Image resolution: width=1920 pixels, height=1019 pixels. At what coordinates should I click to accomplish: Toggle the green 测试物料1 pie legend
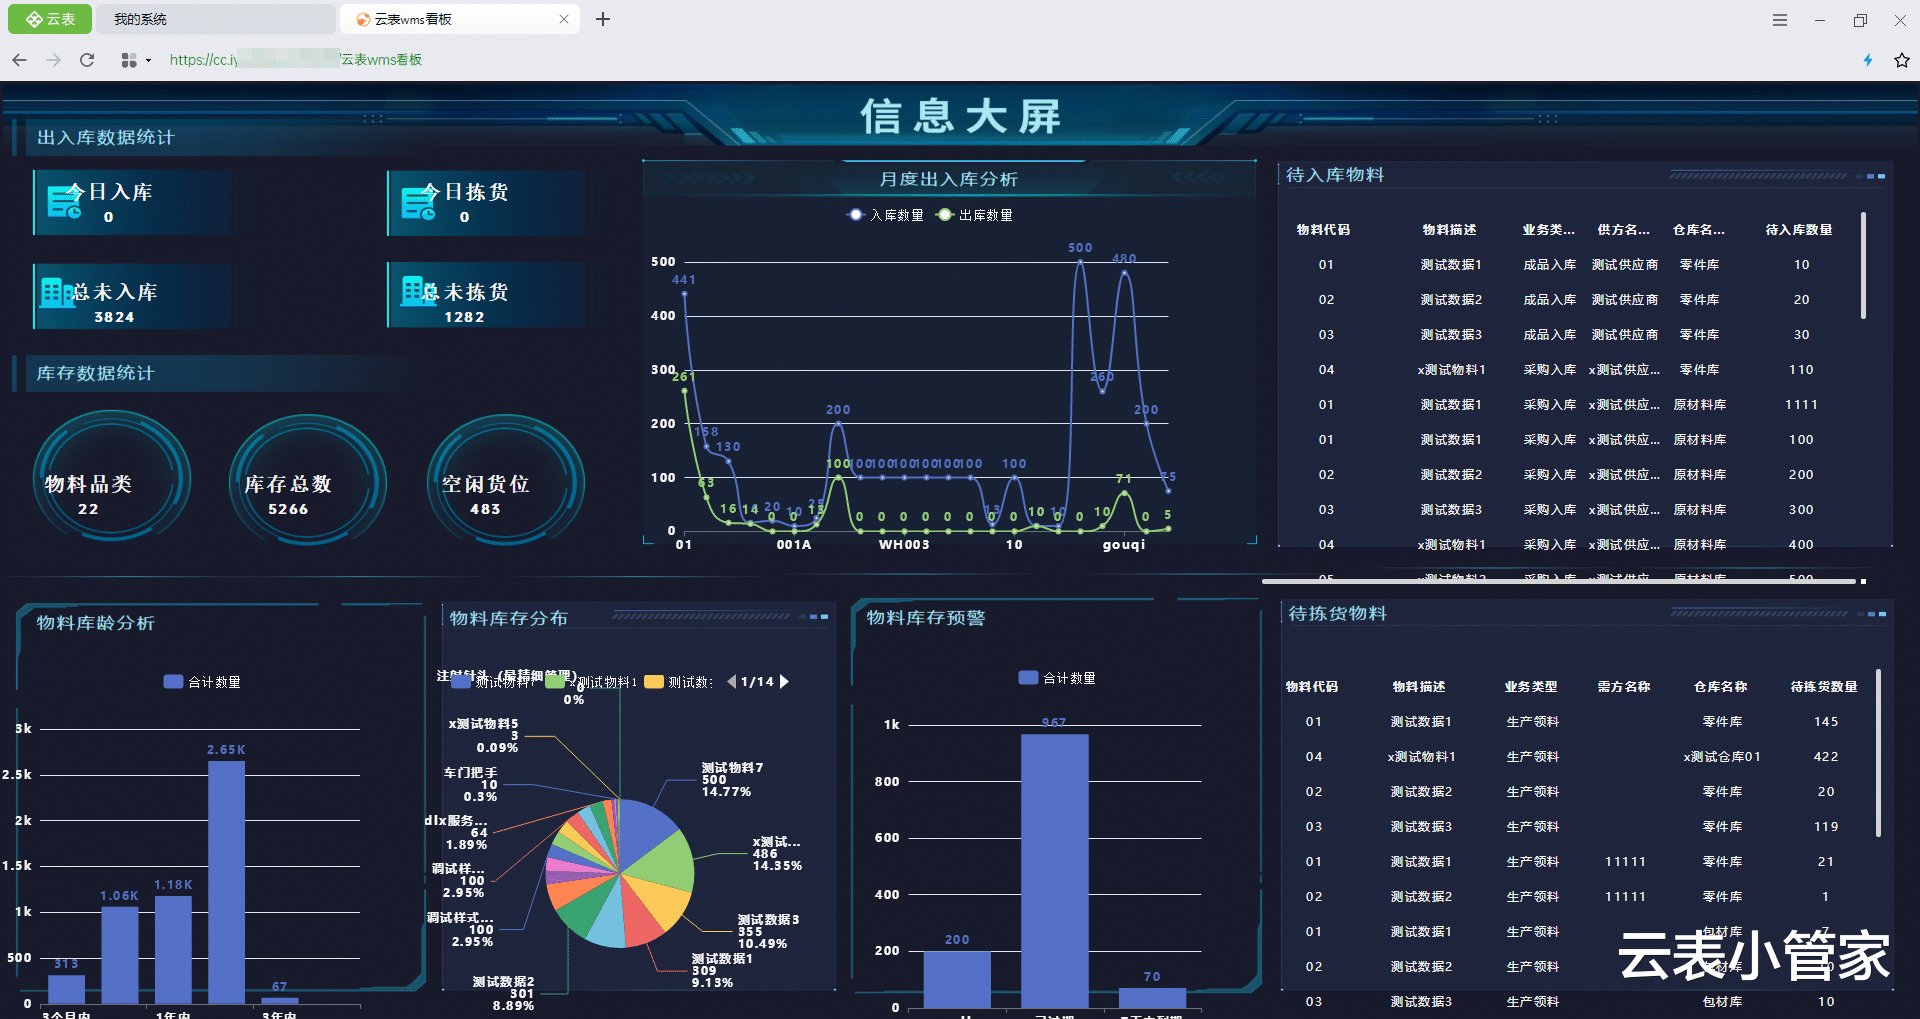(591, 682)
